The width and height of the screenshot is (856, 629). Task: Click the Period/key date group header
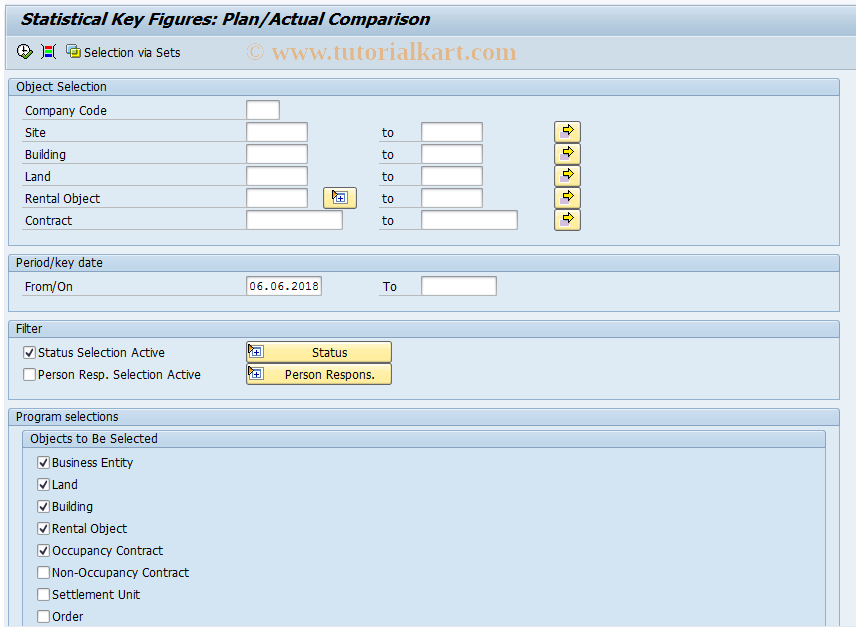(x=424, y=263)
